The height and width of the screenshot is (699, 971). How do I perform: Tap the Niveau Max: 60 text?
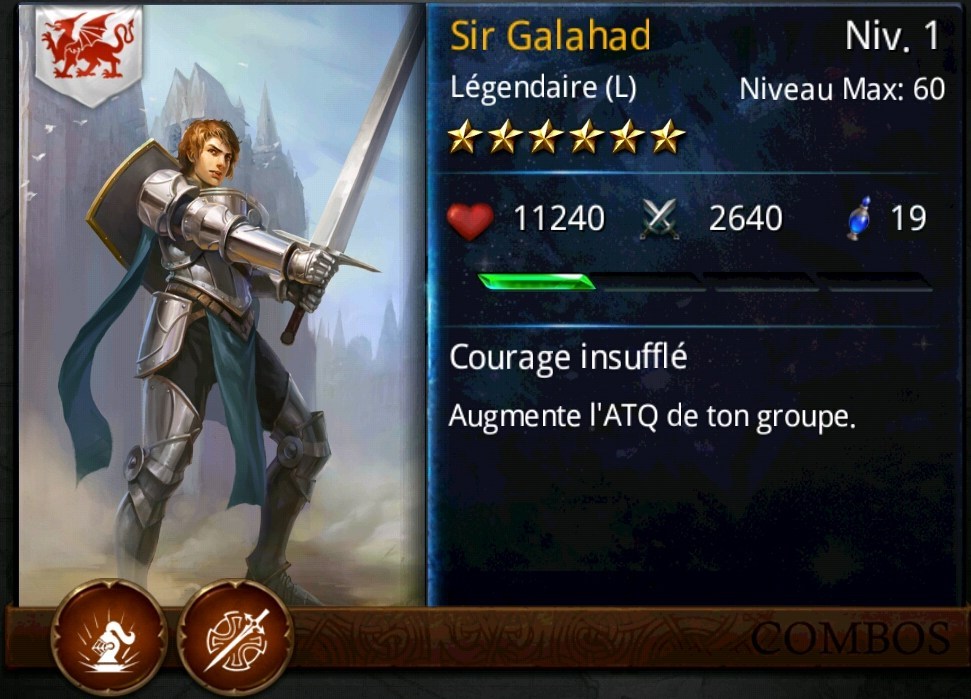(x=842, y=89)
